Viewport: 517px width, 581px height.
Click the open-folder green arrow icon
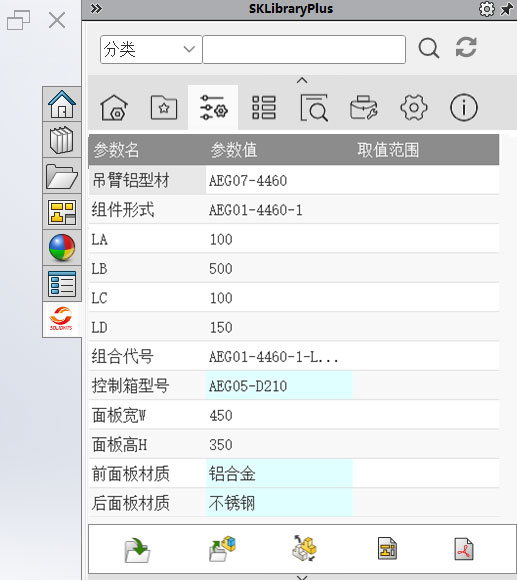(x=137, y=550)
